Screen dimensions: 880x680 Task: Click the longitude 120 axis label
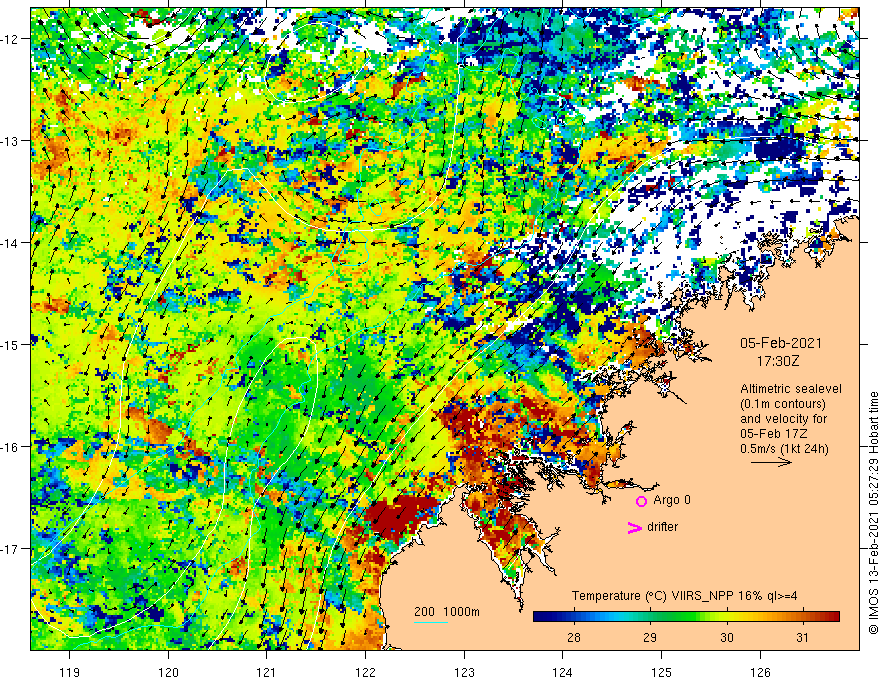[x=168, y=672]
